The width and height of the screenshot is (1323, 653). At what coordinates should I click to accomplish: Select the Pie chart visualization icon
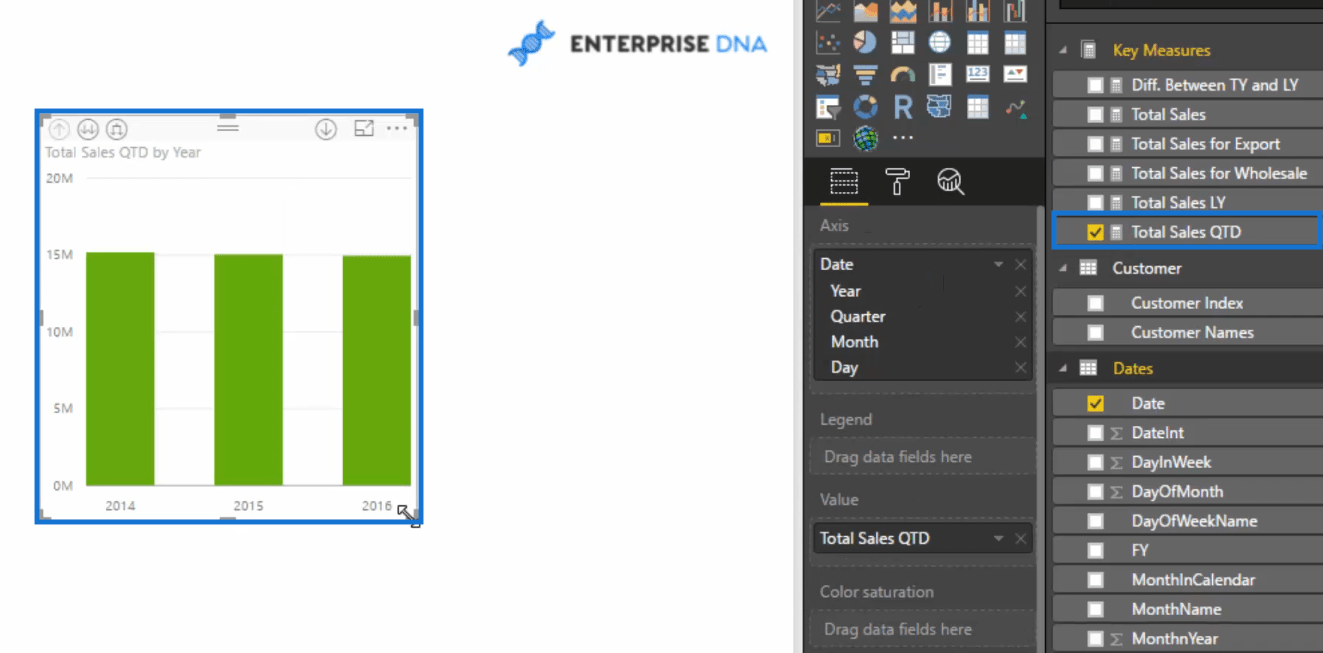[865, 43]
